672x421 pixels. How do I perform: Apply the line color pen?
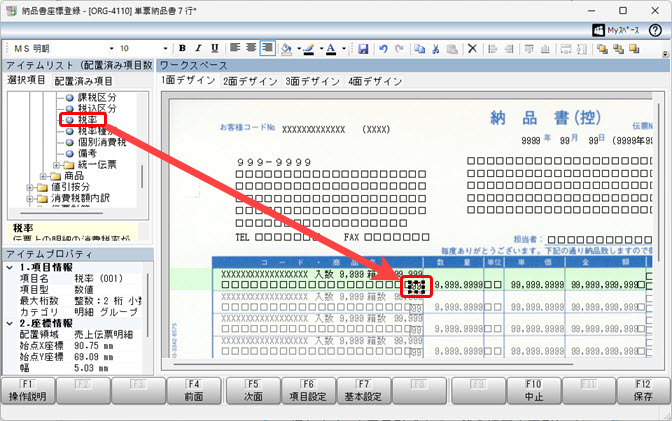[309, 49]
